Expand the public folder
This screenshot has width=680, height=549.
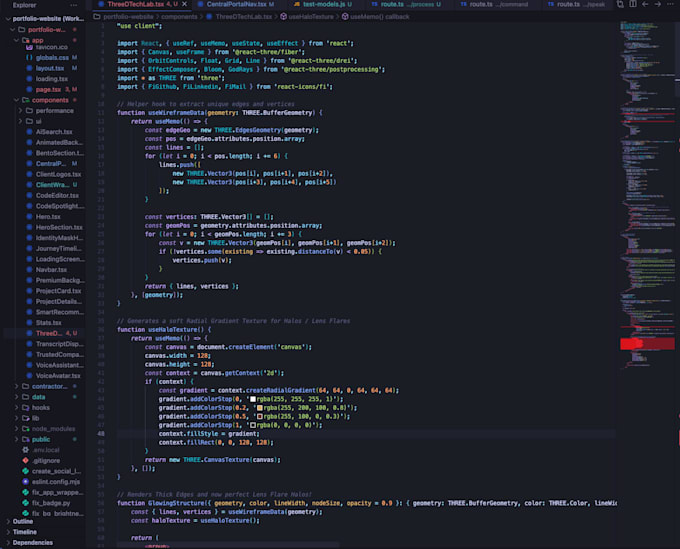click(16, 439)
